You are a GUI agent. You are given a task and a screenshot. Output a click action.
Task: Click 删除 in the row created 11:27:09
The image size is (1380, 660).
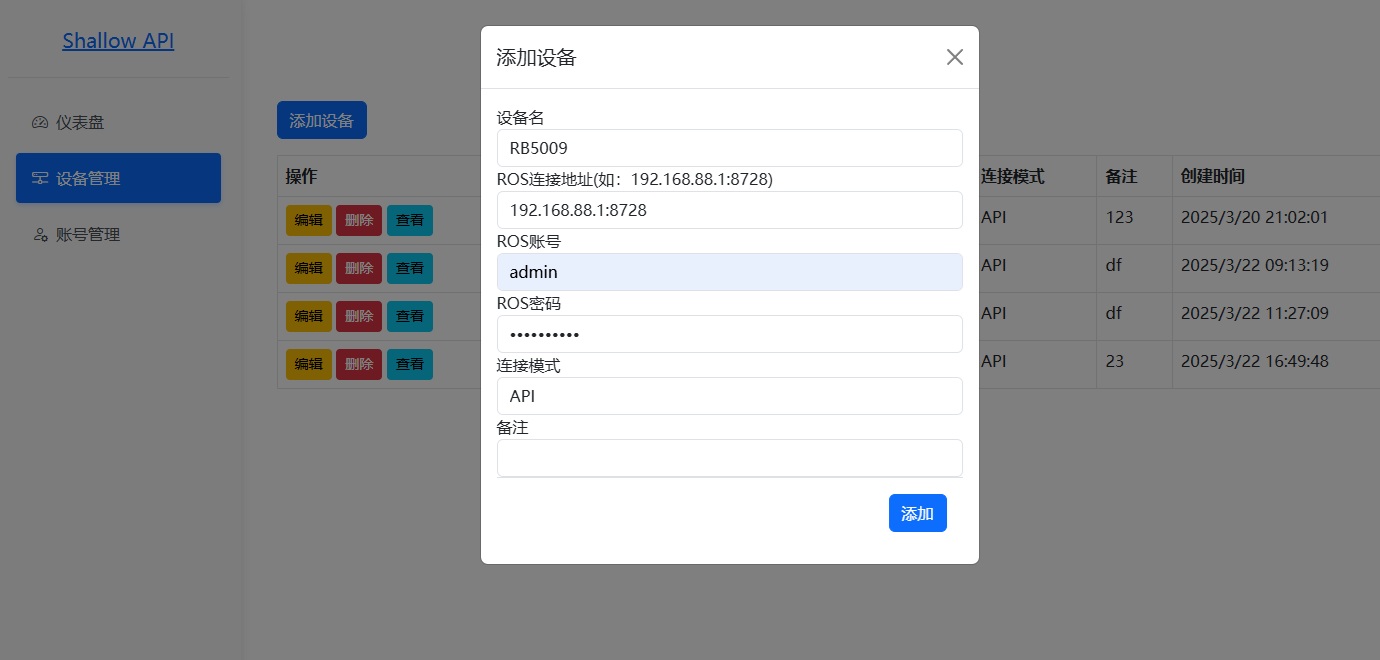359,316
